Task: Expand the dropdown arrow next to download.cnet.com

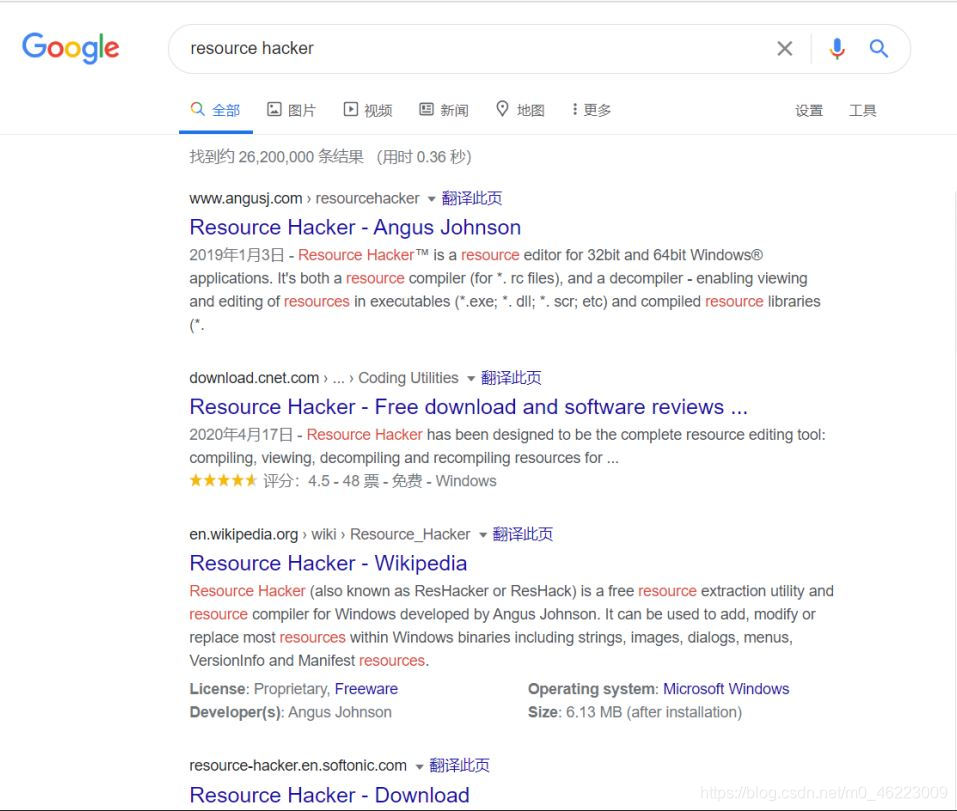Action: pyautogui.click(x=471, y=378)
